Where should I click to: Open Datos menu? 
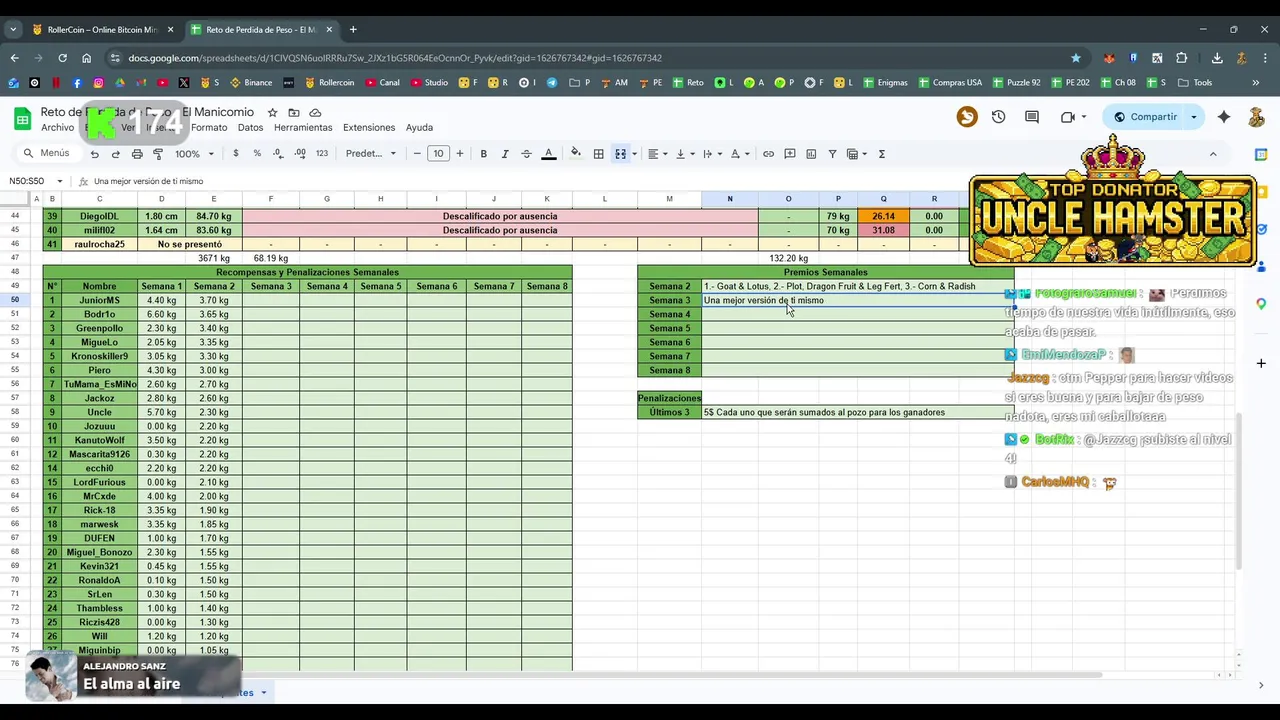click(x=251, y=128)
